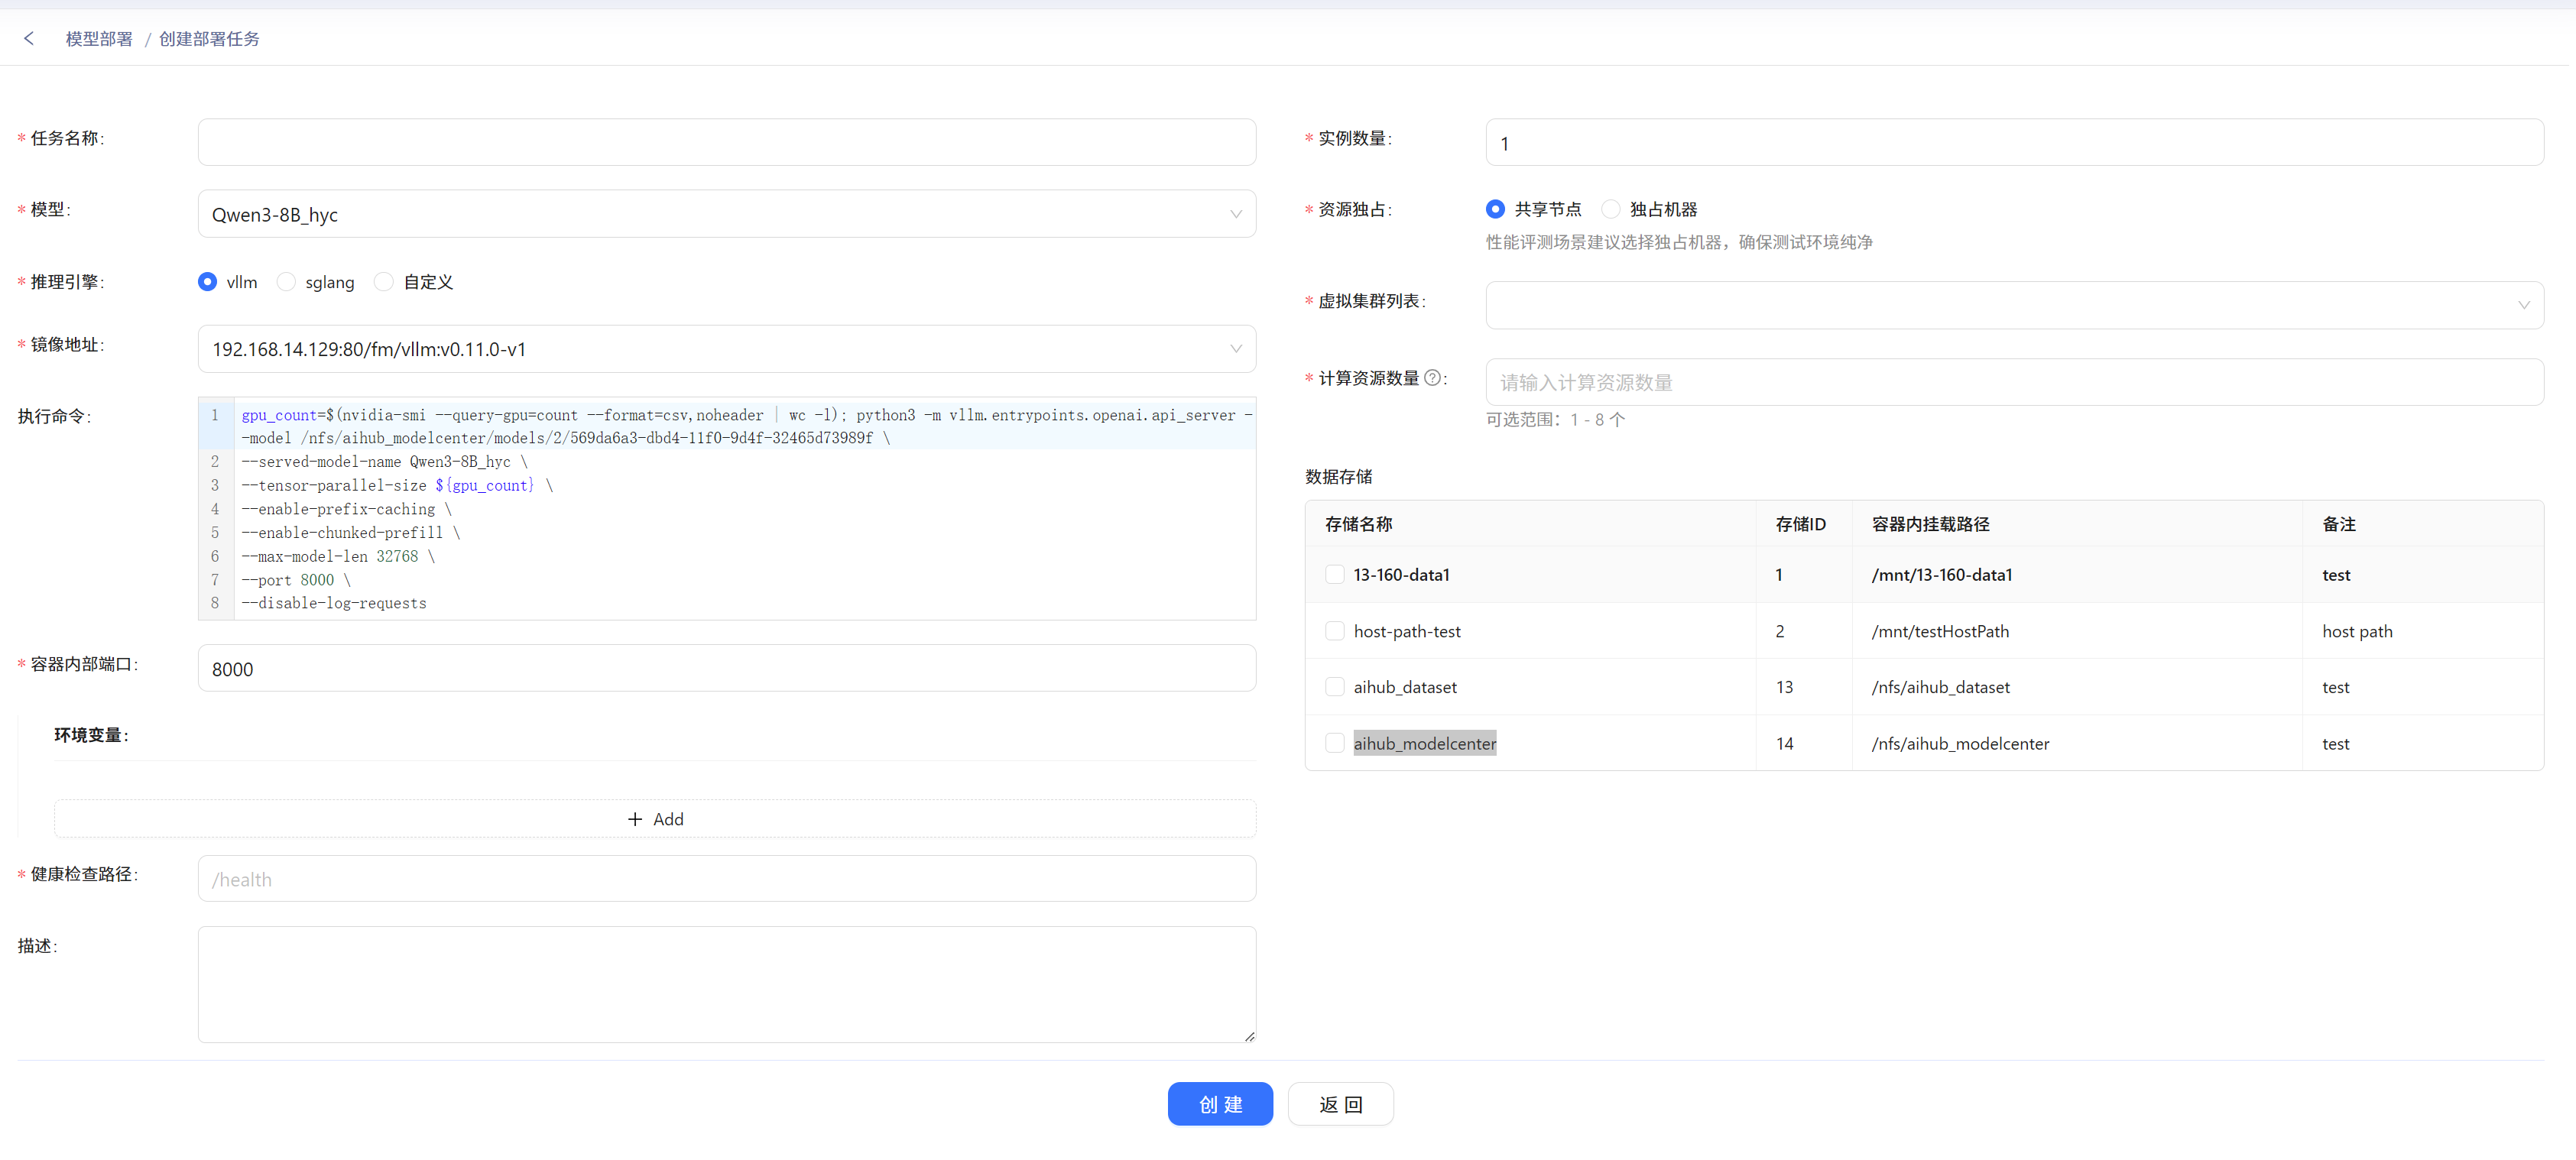Focus the 容器内部端口 field
This screenshot has width=2576, height=1160.
[727, 668]
